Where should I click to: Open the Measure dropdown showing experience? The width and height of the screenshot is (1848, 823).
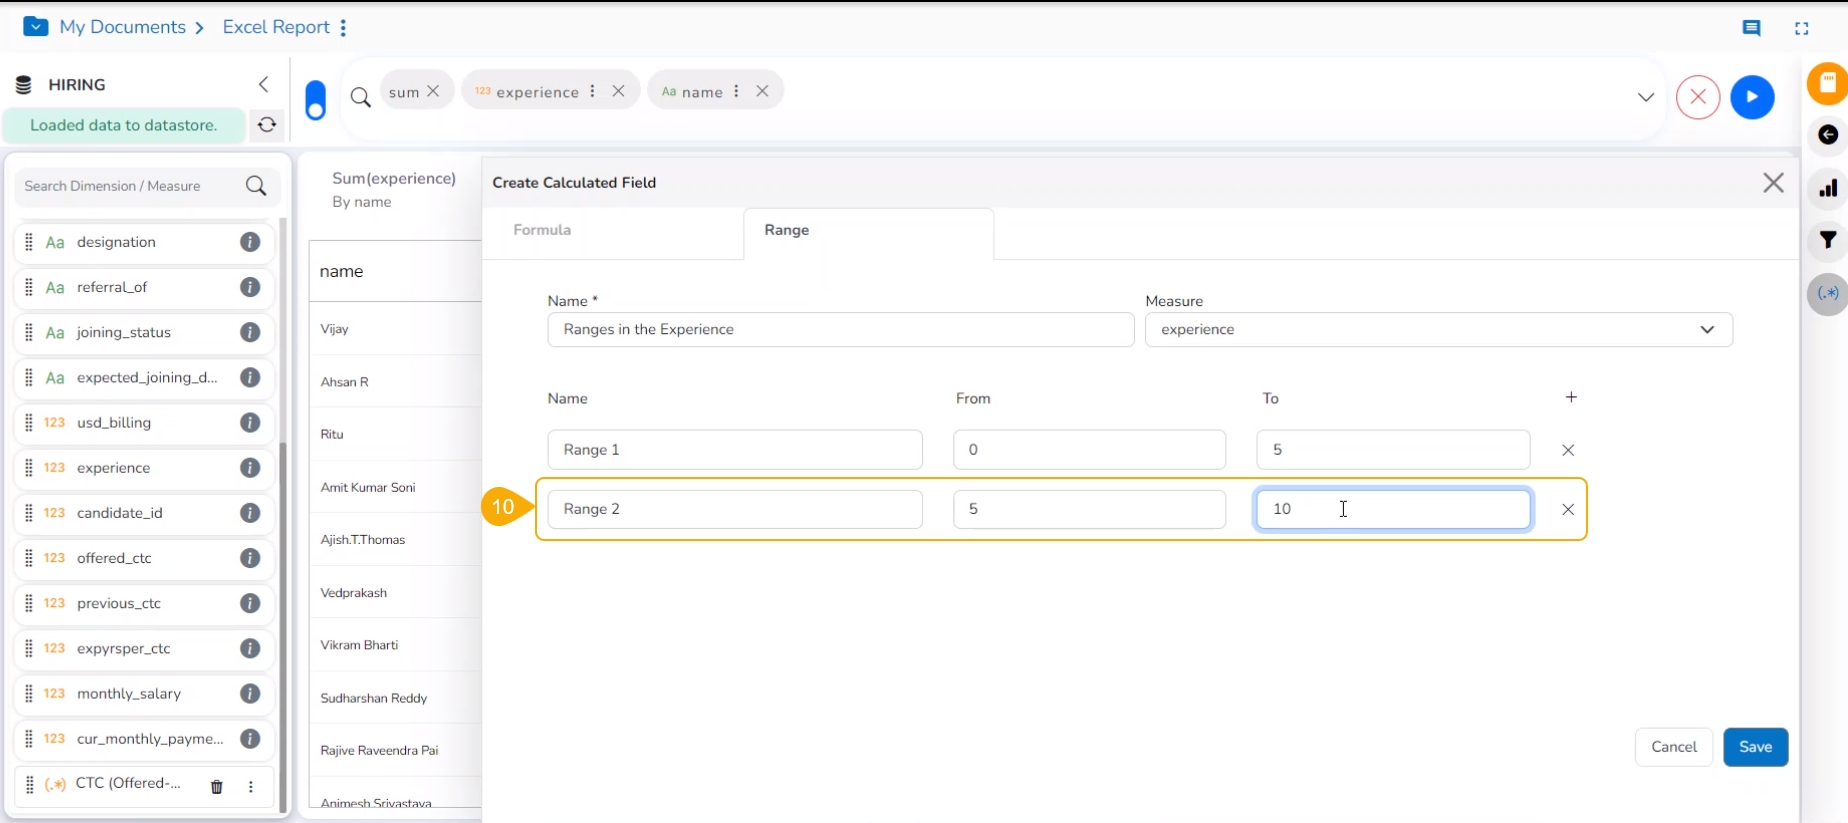[1437, 330]
